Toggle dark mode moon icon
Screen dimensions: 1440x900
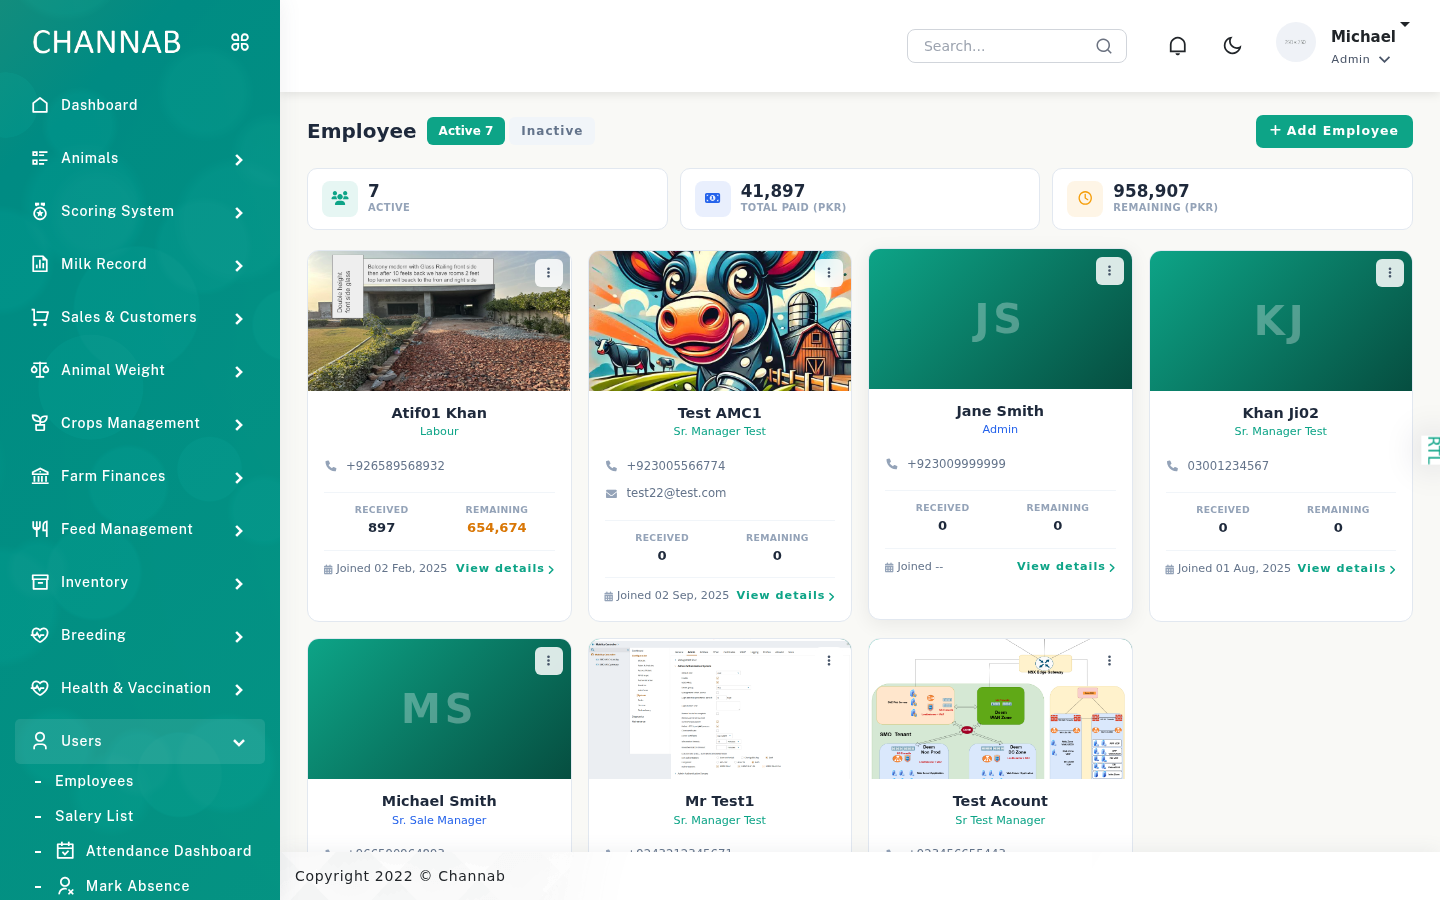(x=1232, y=46)
